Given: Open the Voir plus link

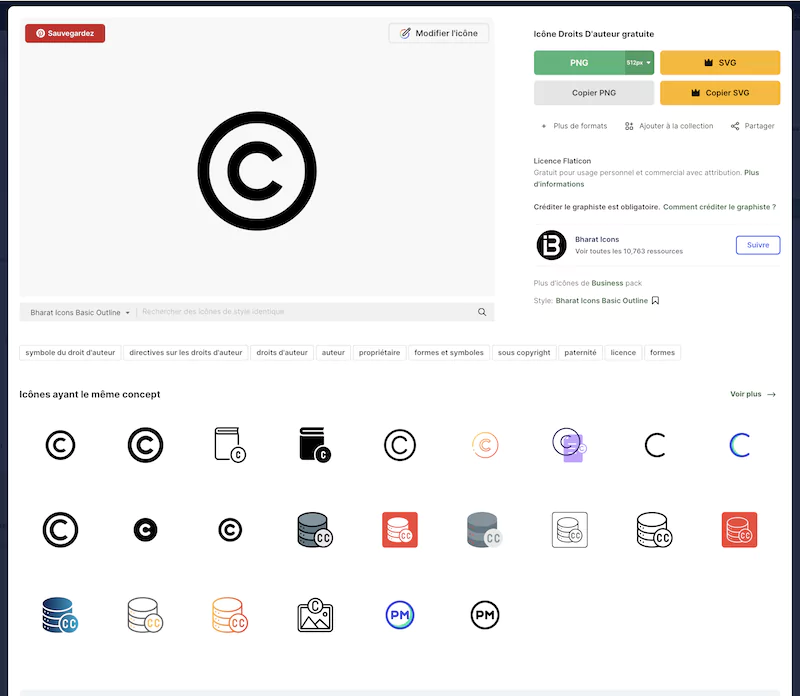Looking at the screenshot, I should tap(745, 393).
